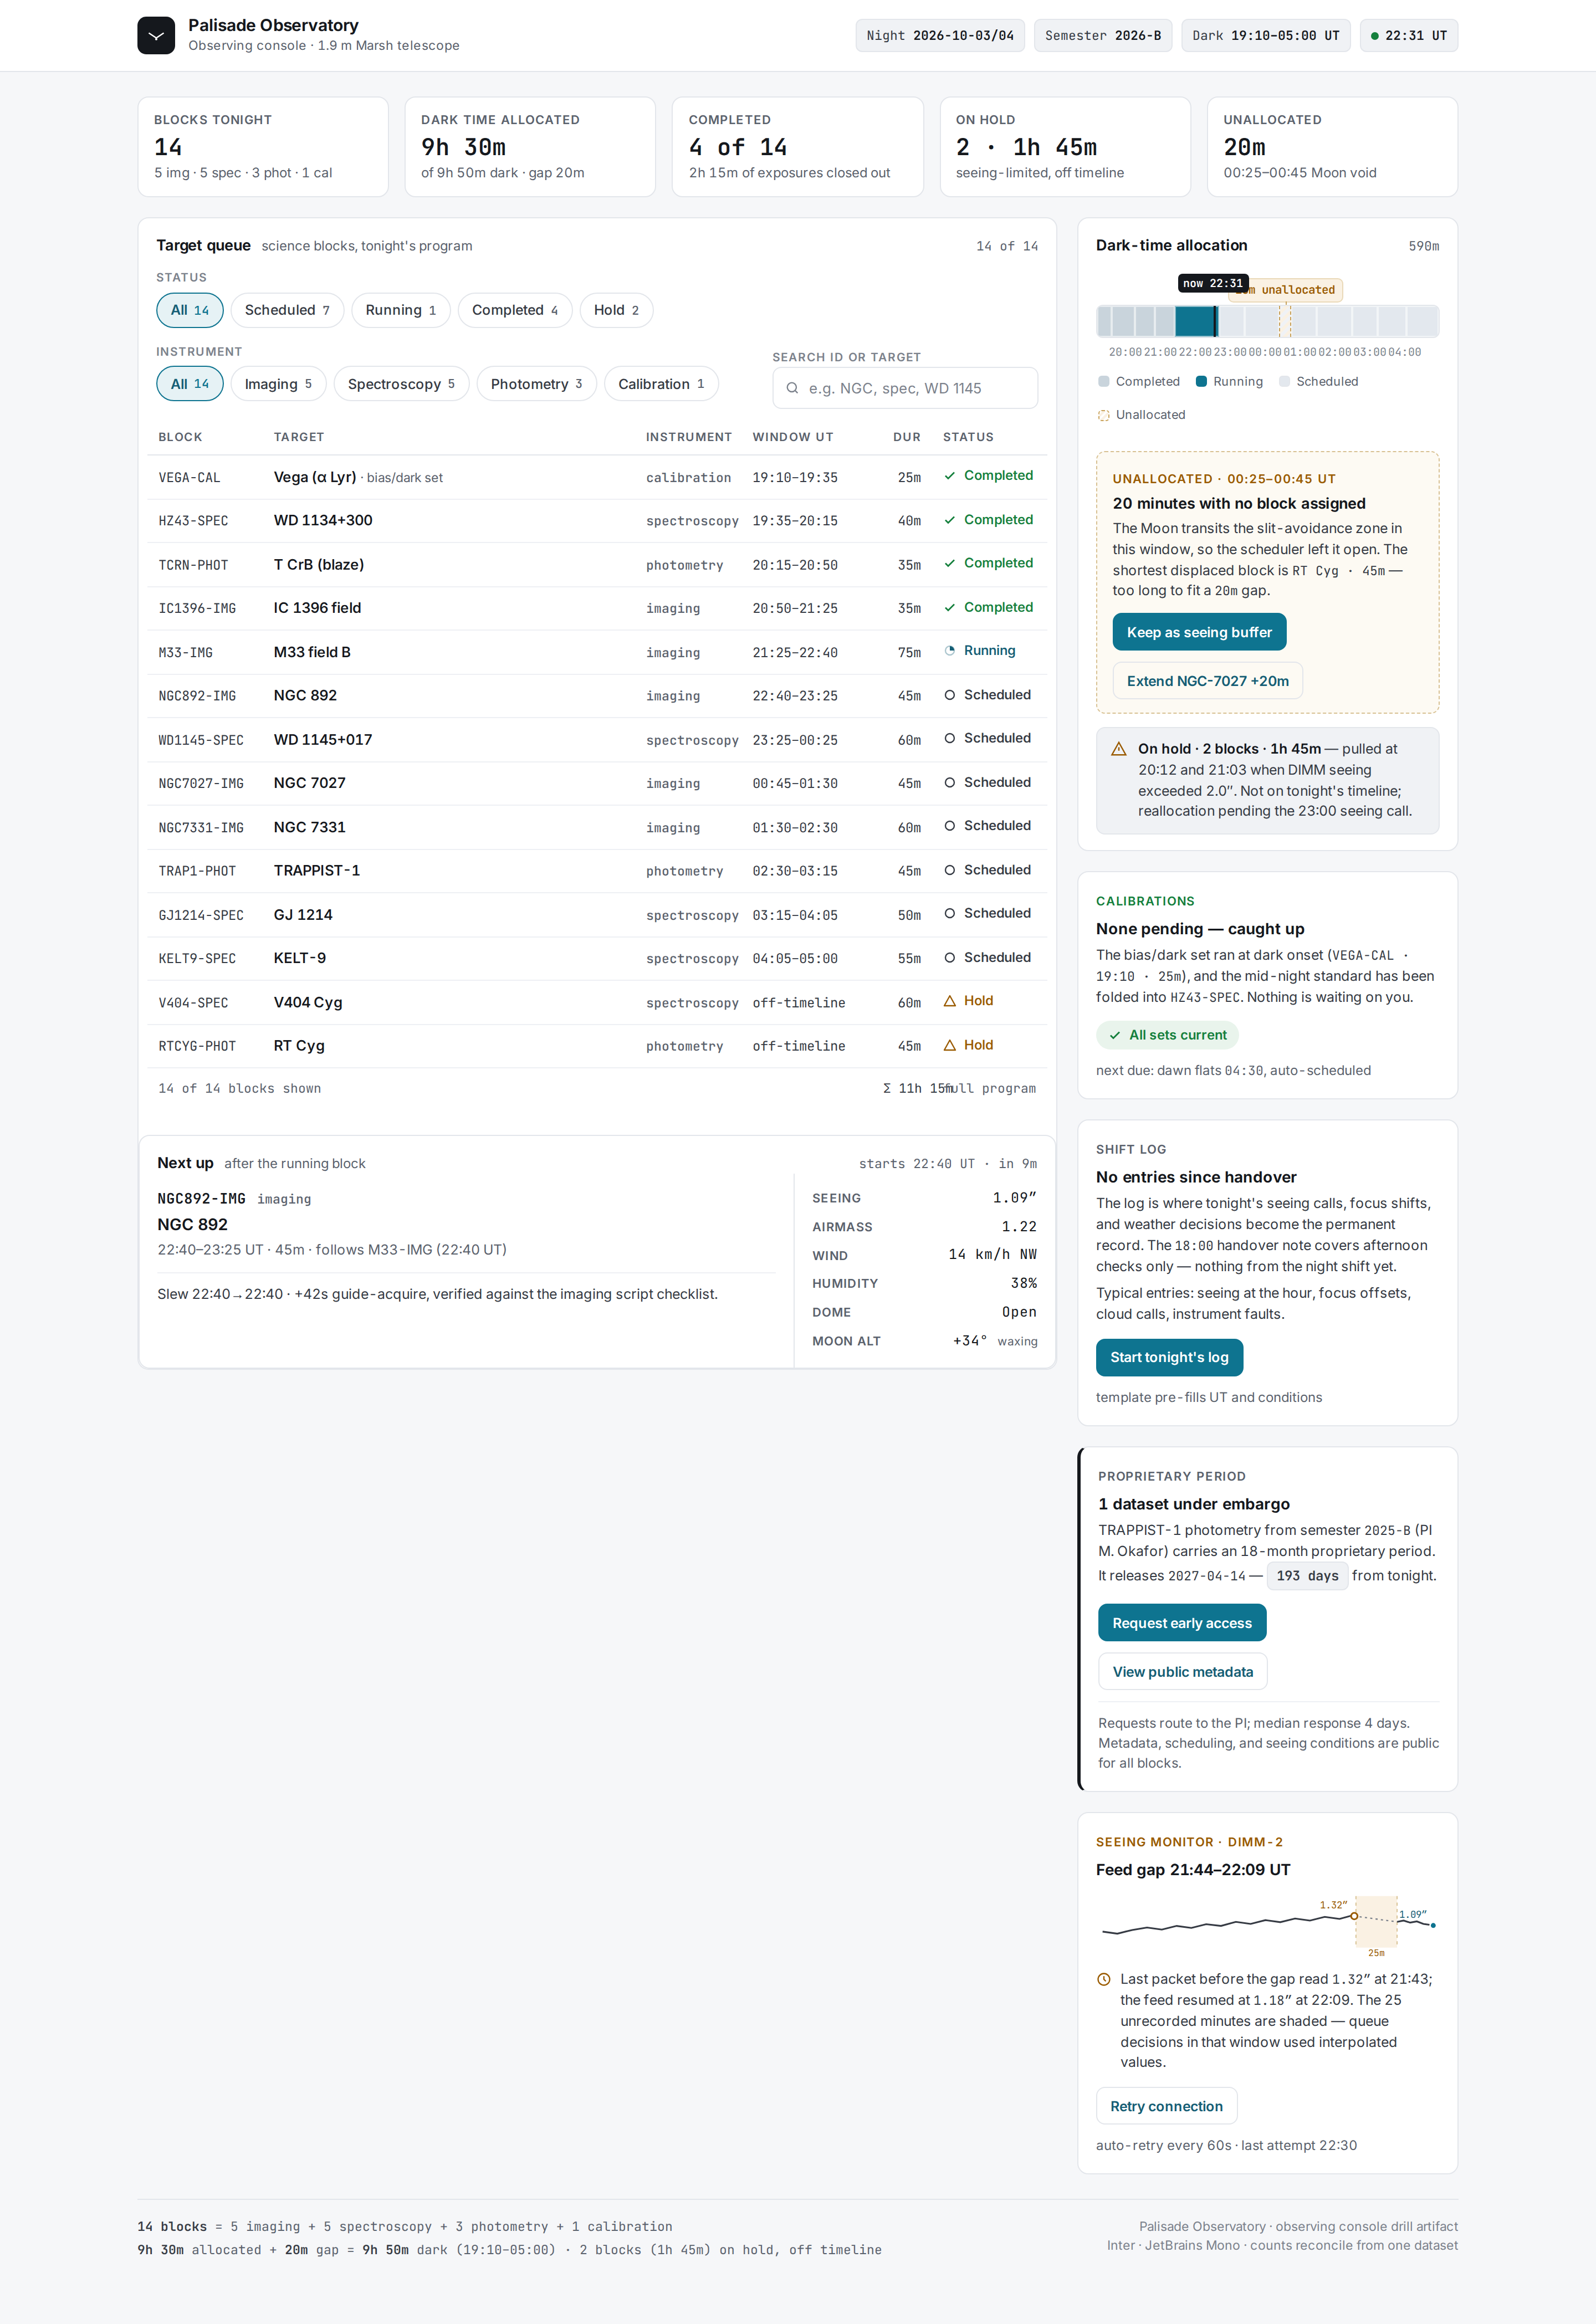This screenshot has height=2324, width=1596.
Task: Click Start tonight's log button
Action: [1169, 1357]
